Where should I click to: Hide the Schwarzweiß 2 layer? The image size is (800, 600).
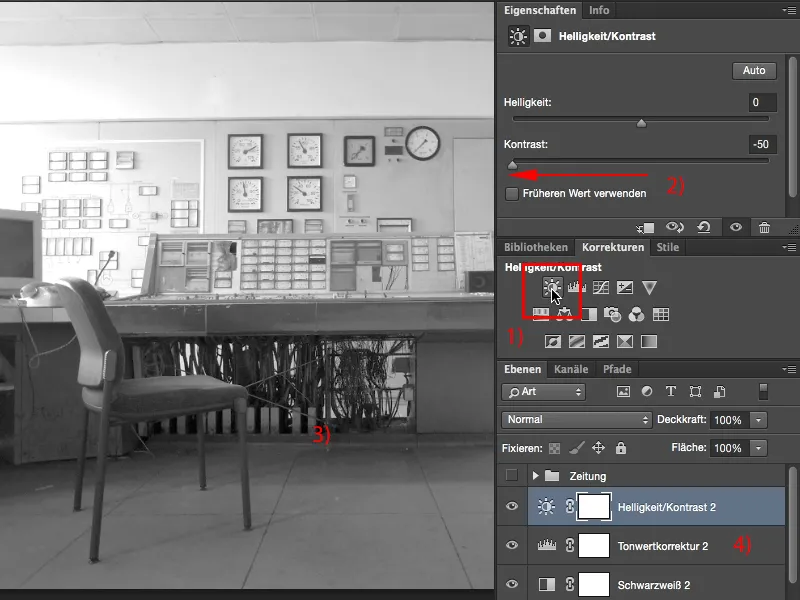[512, 581]
